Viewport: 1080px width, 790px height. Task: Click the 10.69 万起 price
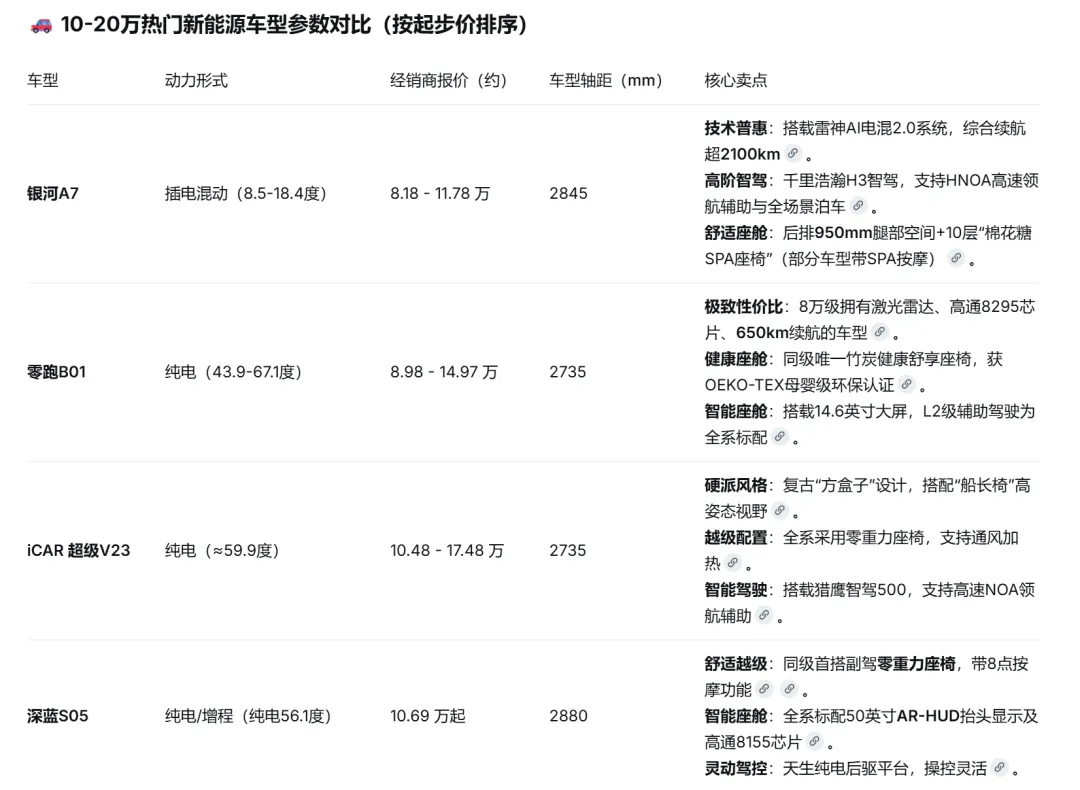pos(428,716)
